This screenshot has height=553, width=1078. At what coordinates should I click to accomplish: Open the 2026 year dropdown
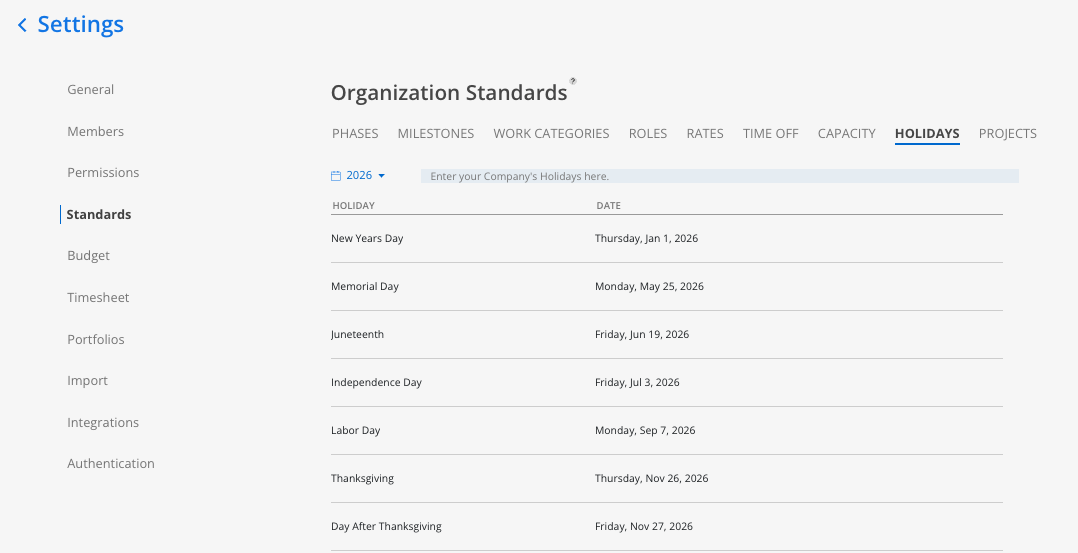coord(365,175)
